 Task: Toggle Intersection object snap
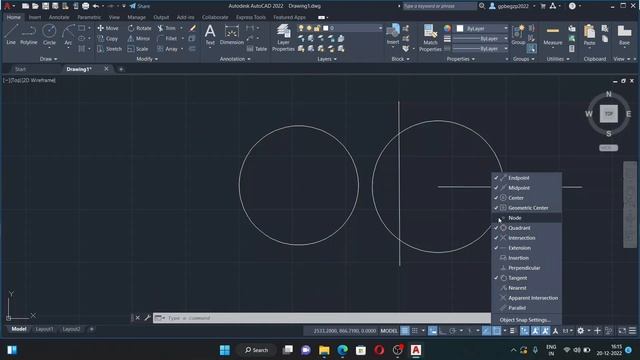(527, 238)
